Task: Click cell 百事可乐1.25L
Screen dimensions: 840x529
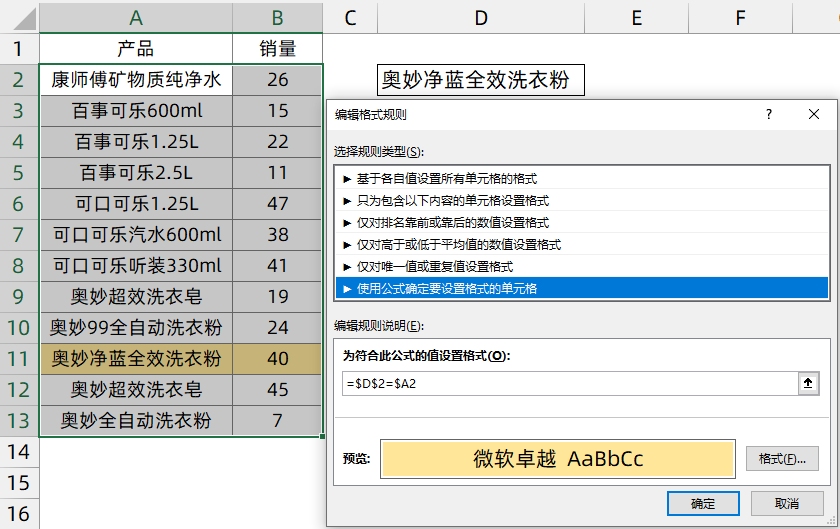Action: 136,142
